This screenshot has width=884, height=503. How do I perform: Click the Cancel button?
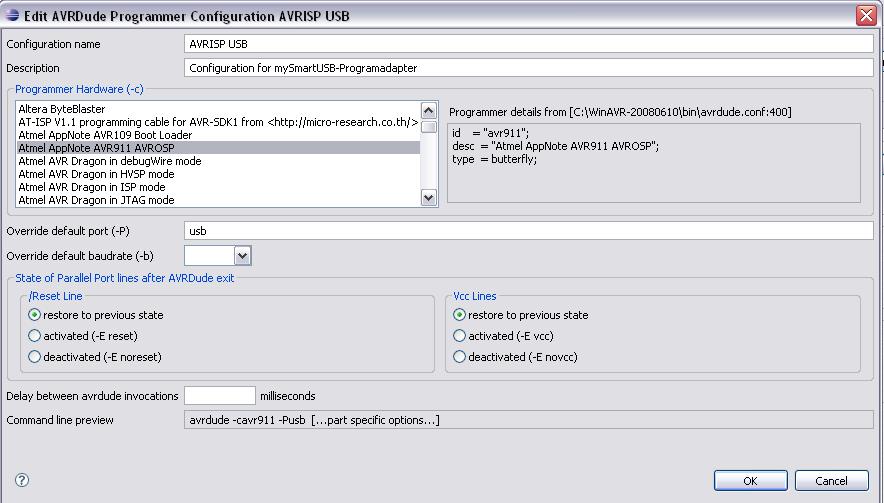pyautogui.click(x=832, y=480)
